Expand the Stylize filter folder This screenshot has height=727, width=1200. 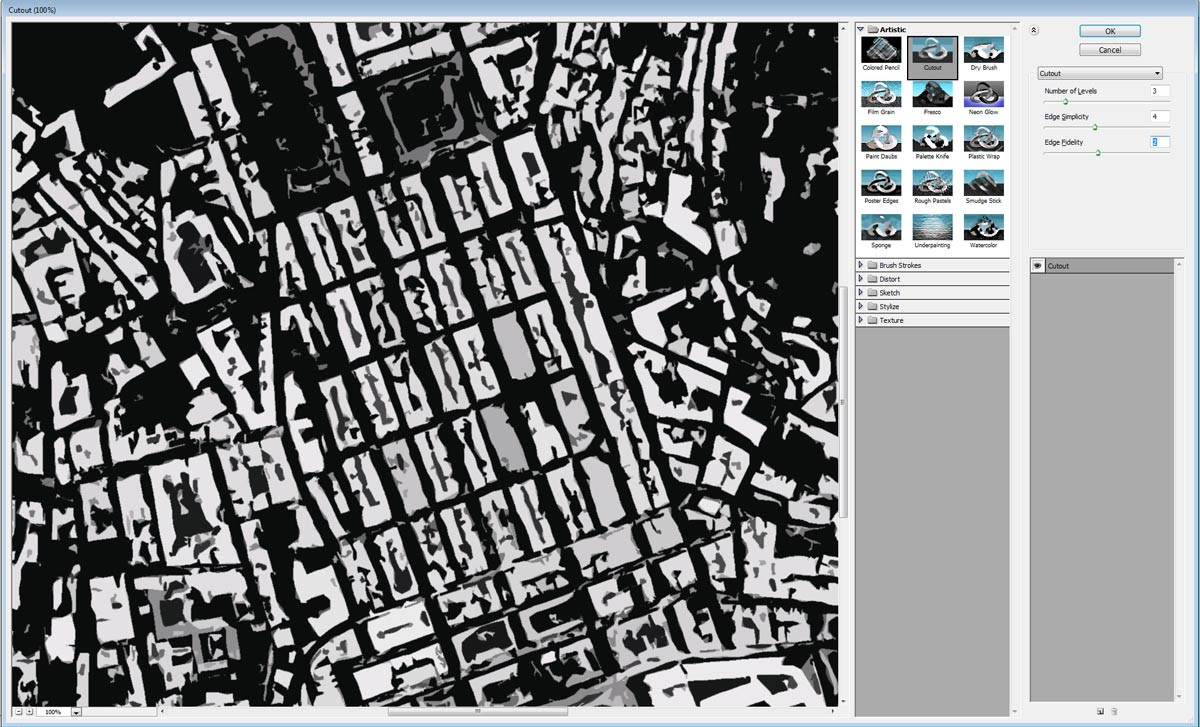(x=861, y=306)
